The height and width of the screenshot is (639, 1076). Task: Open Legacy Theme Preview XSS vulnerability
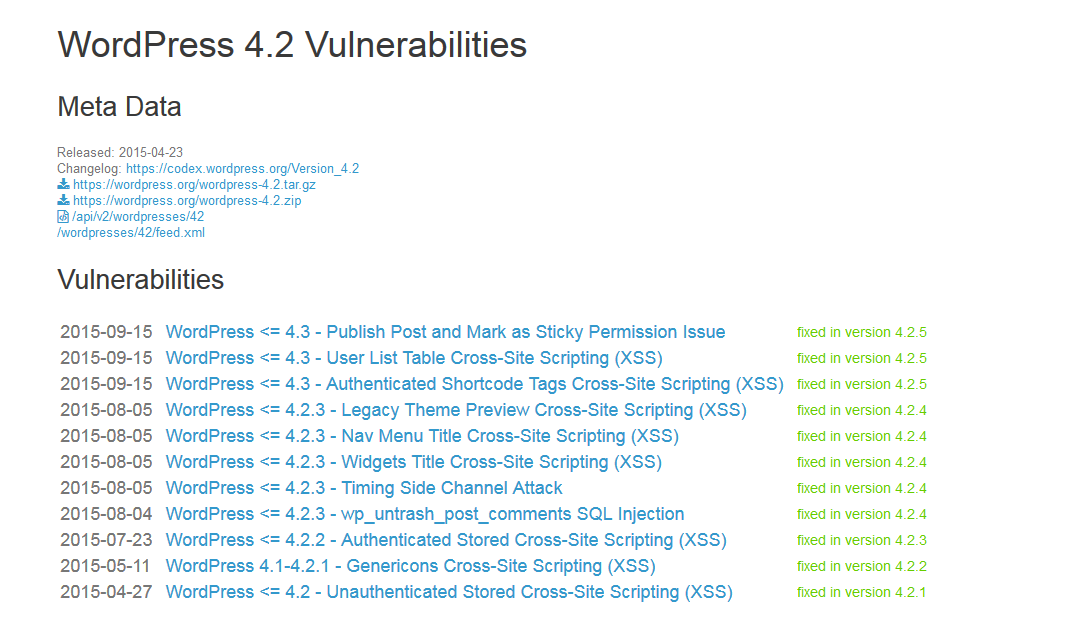[456, 410]
